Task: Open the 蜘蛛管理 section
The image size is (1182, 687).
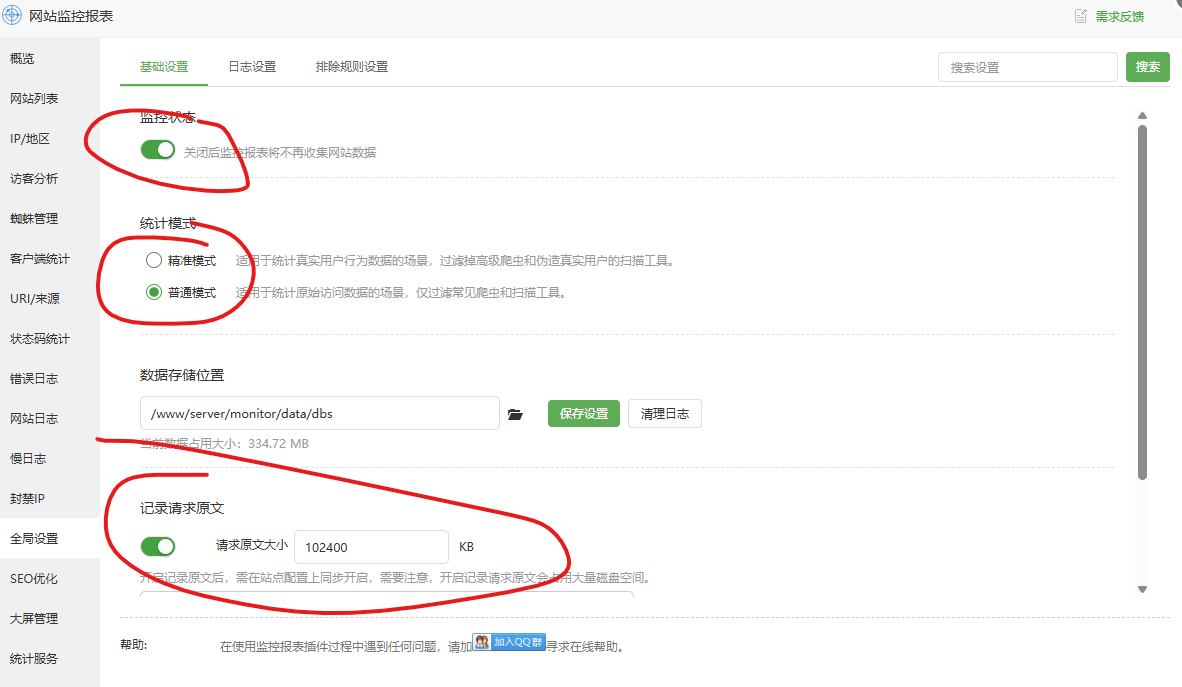Action: [37, 218]
